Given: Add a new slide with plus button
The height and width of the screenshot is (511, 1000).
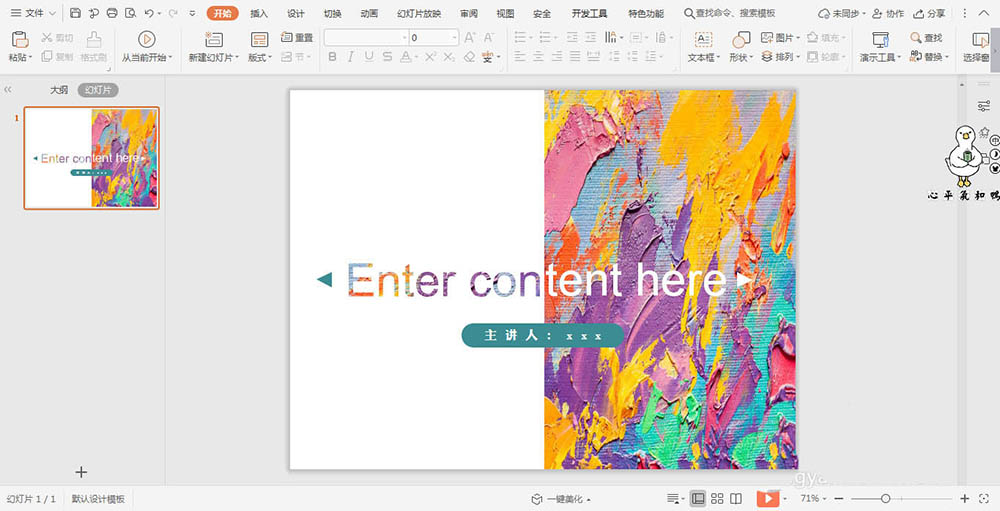Looking at the screenshot, I should [x=81, y=472].
